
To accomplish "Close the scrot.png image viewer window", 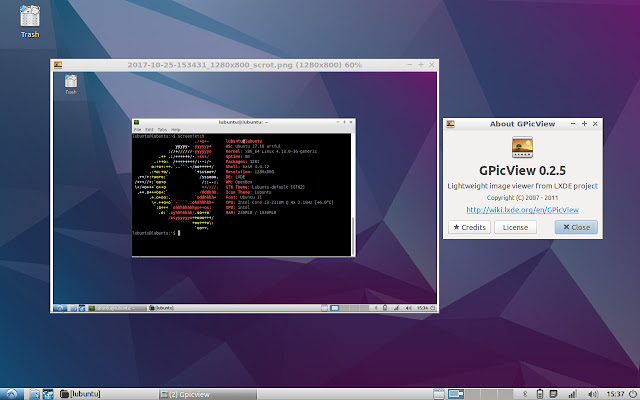I will click(x=431, y=65).
